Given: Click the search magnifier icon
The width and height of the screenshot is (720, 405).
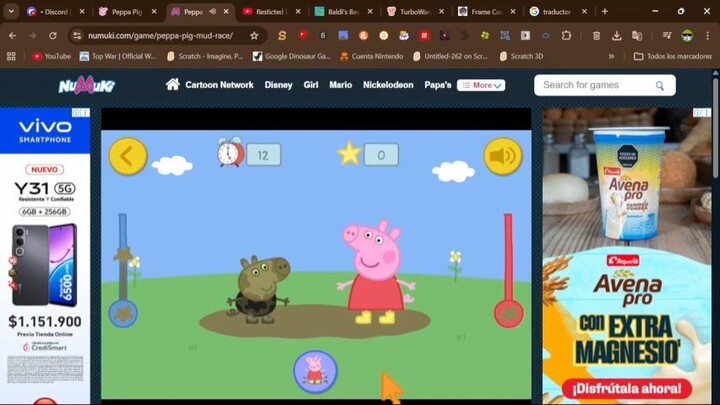Looking at the screenshot, I should [660, 86].
